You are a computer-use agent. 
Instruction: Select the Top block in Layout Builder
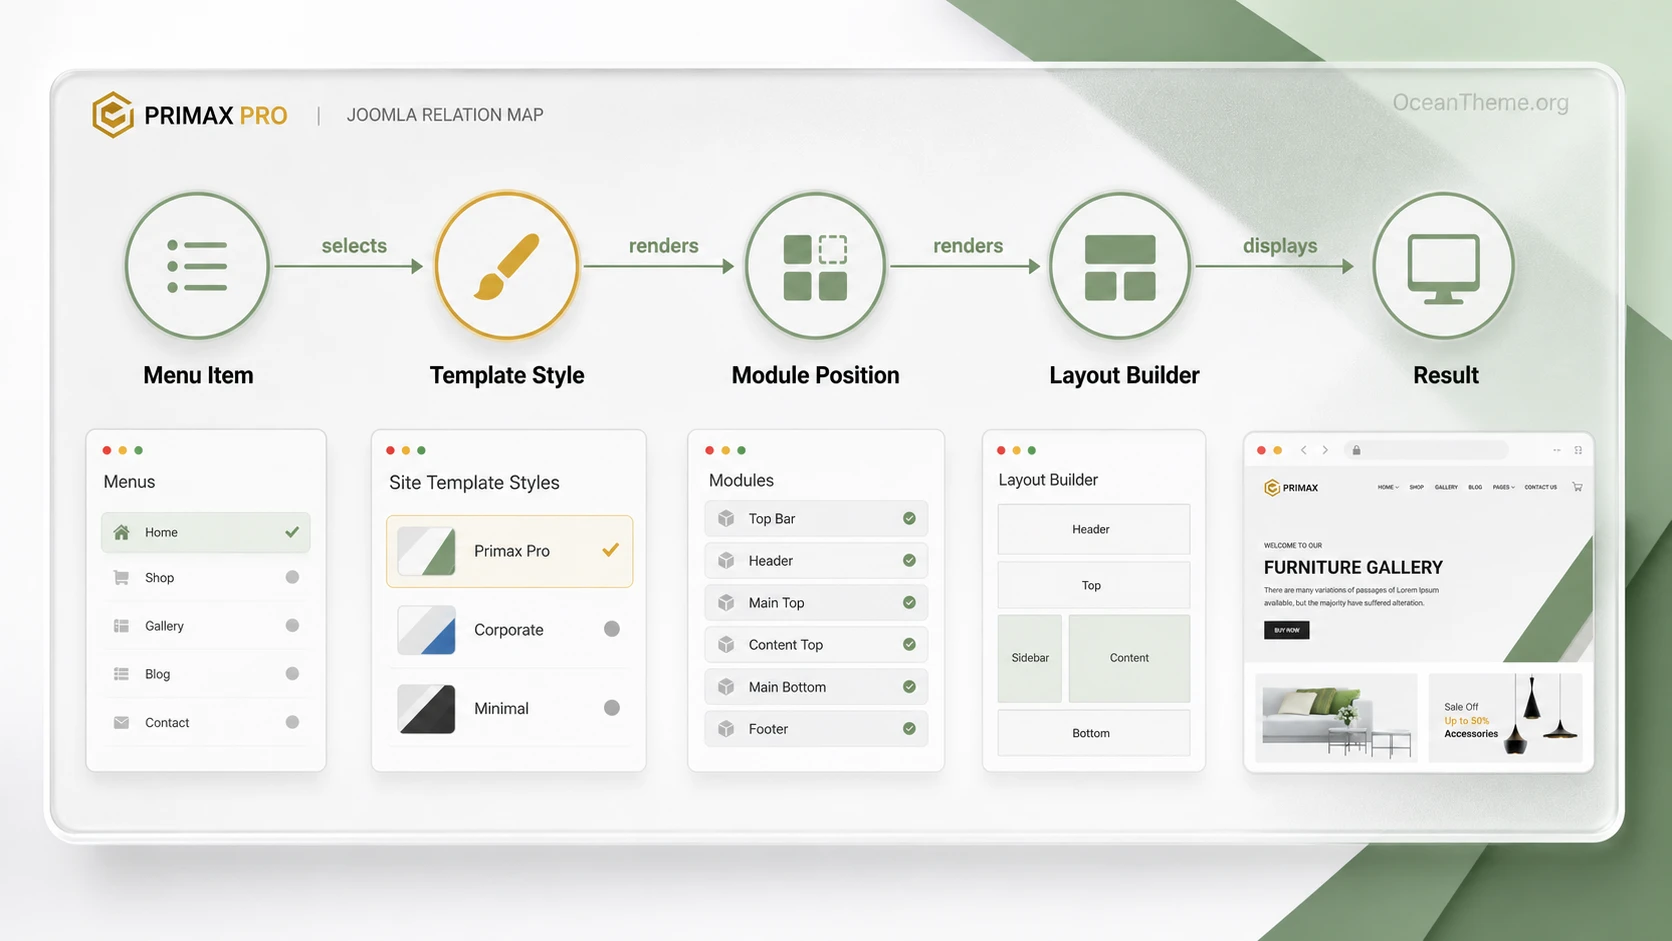(1093, 585)
